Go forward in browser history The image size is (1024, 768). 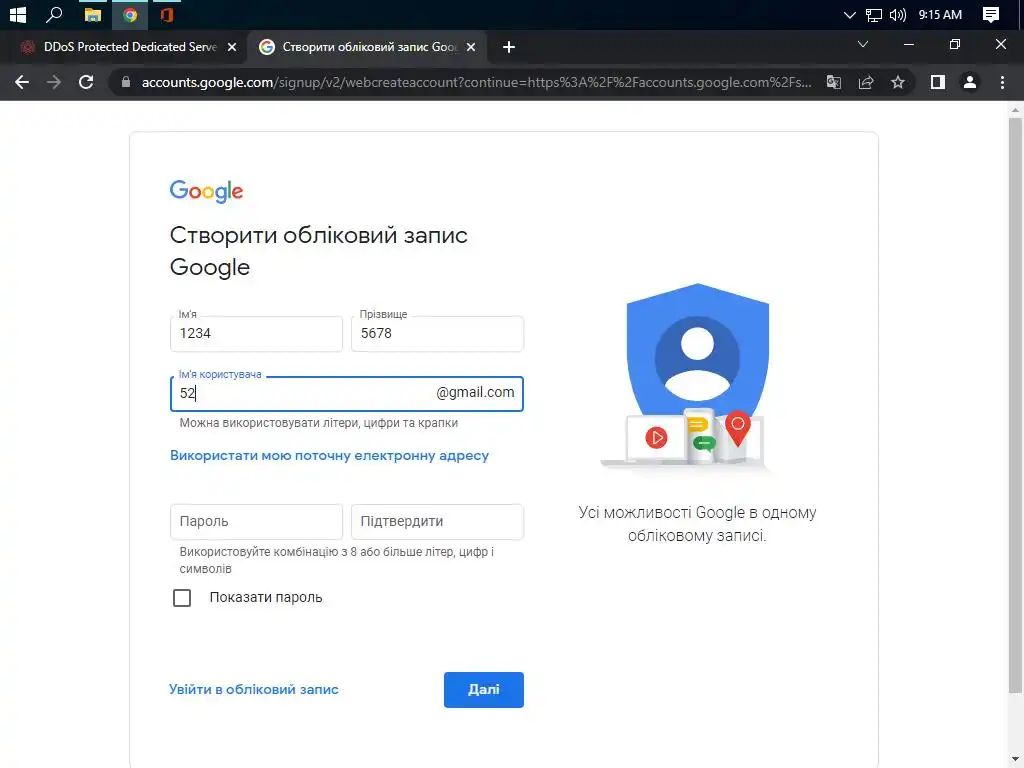[54, 82]
